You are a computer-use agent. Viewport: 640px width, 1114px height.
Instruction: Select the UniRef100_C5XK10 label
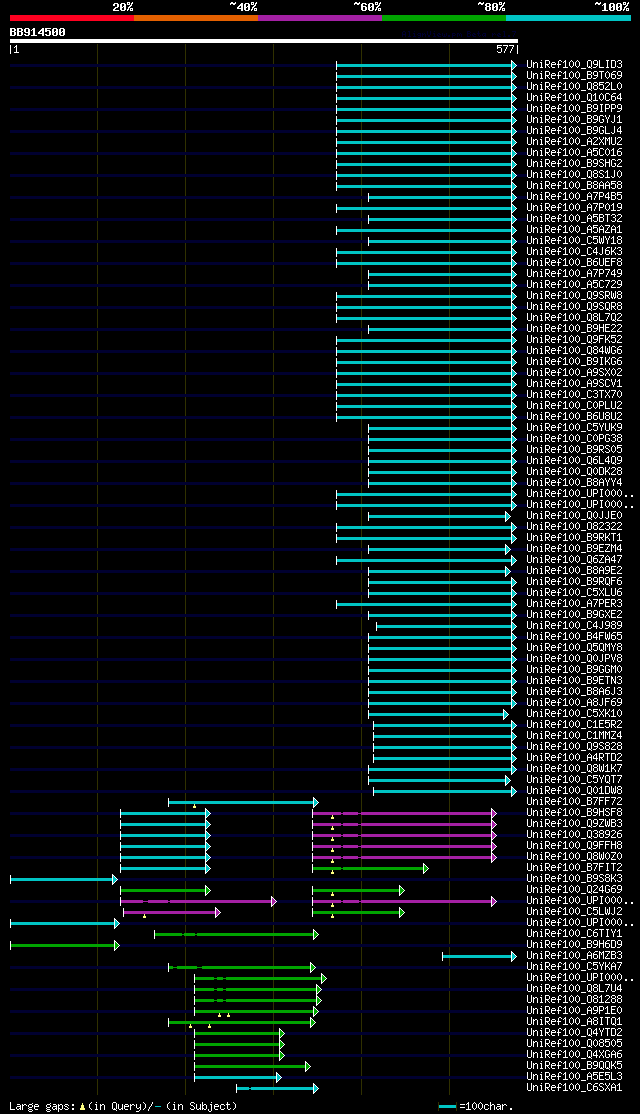(x=575, y=714)
